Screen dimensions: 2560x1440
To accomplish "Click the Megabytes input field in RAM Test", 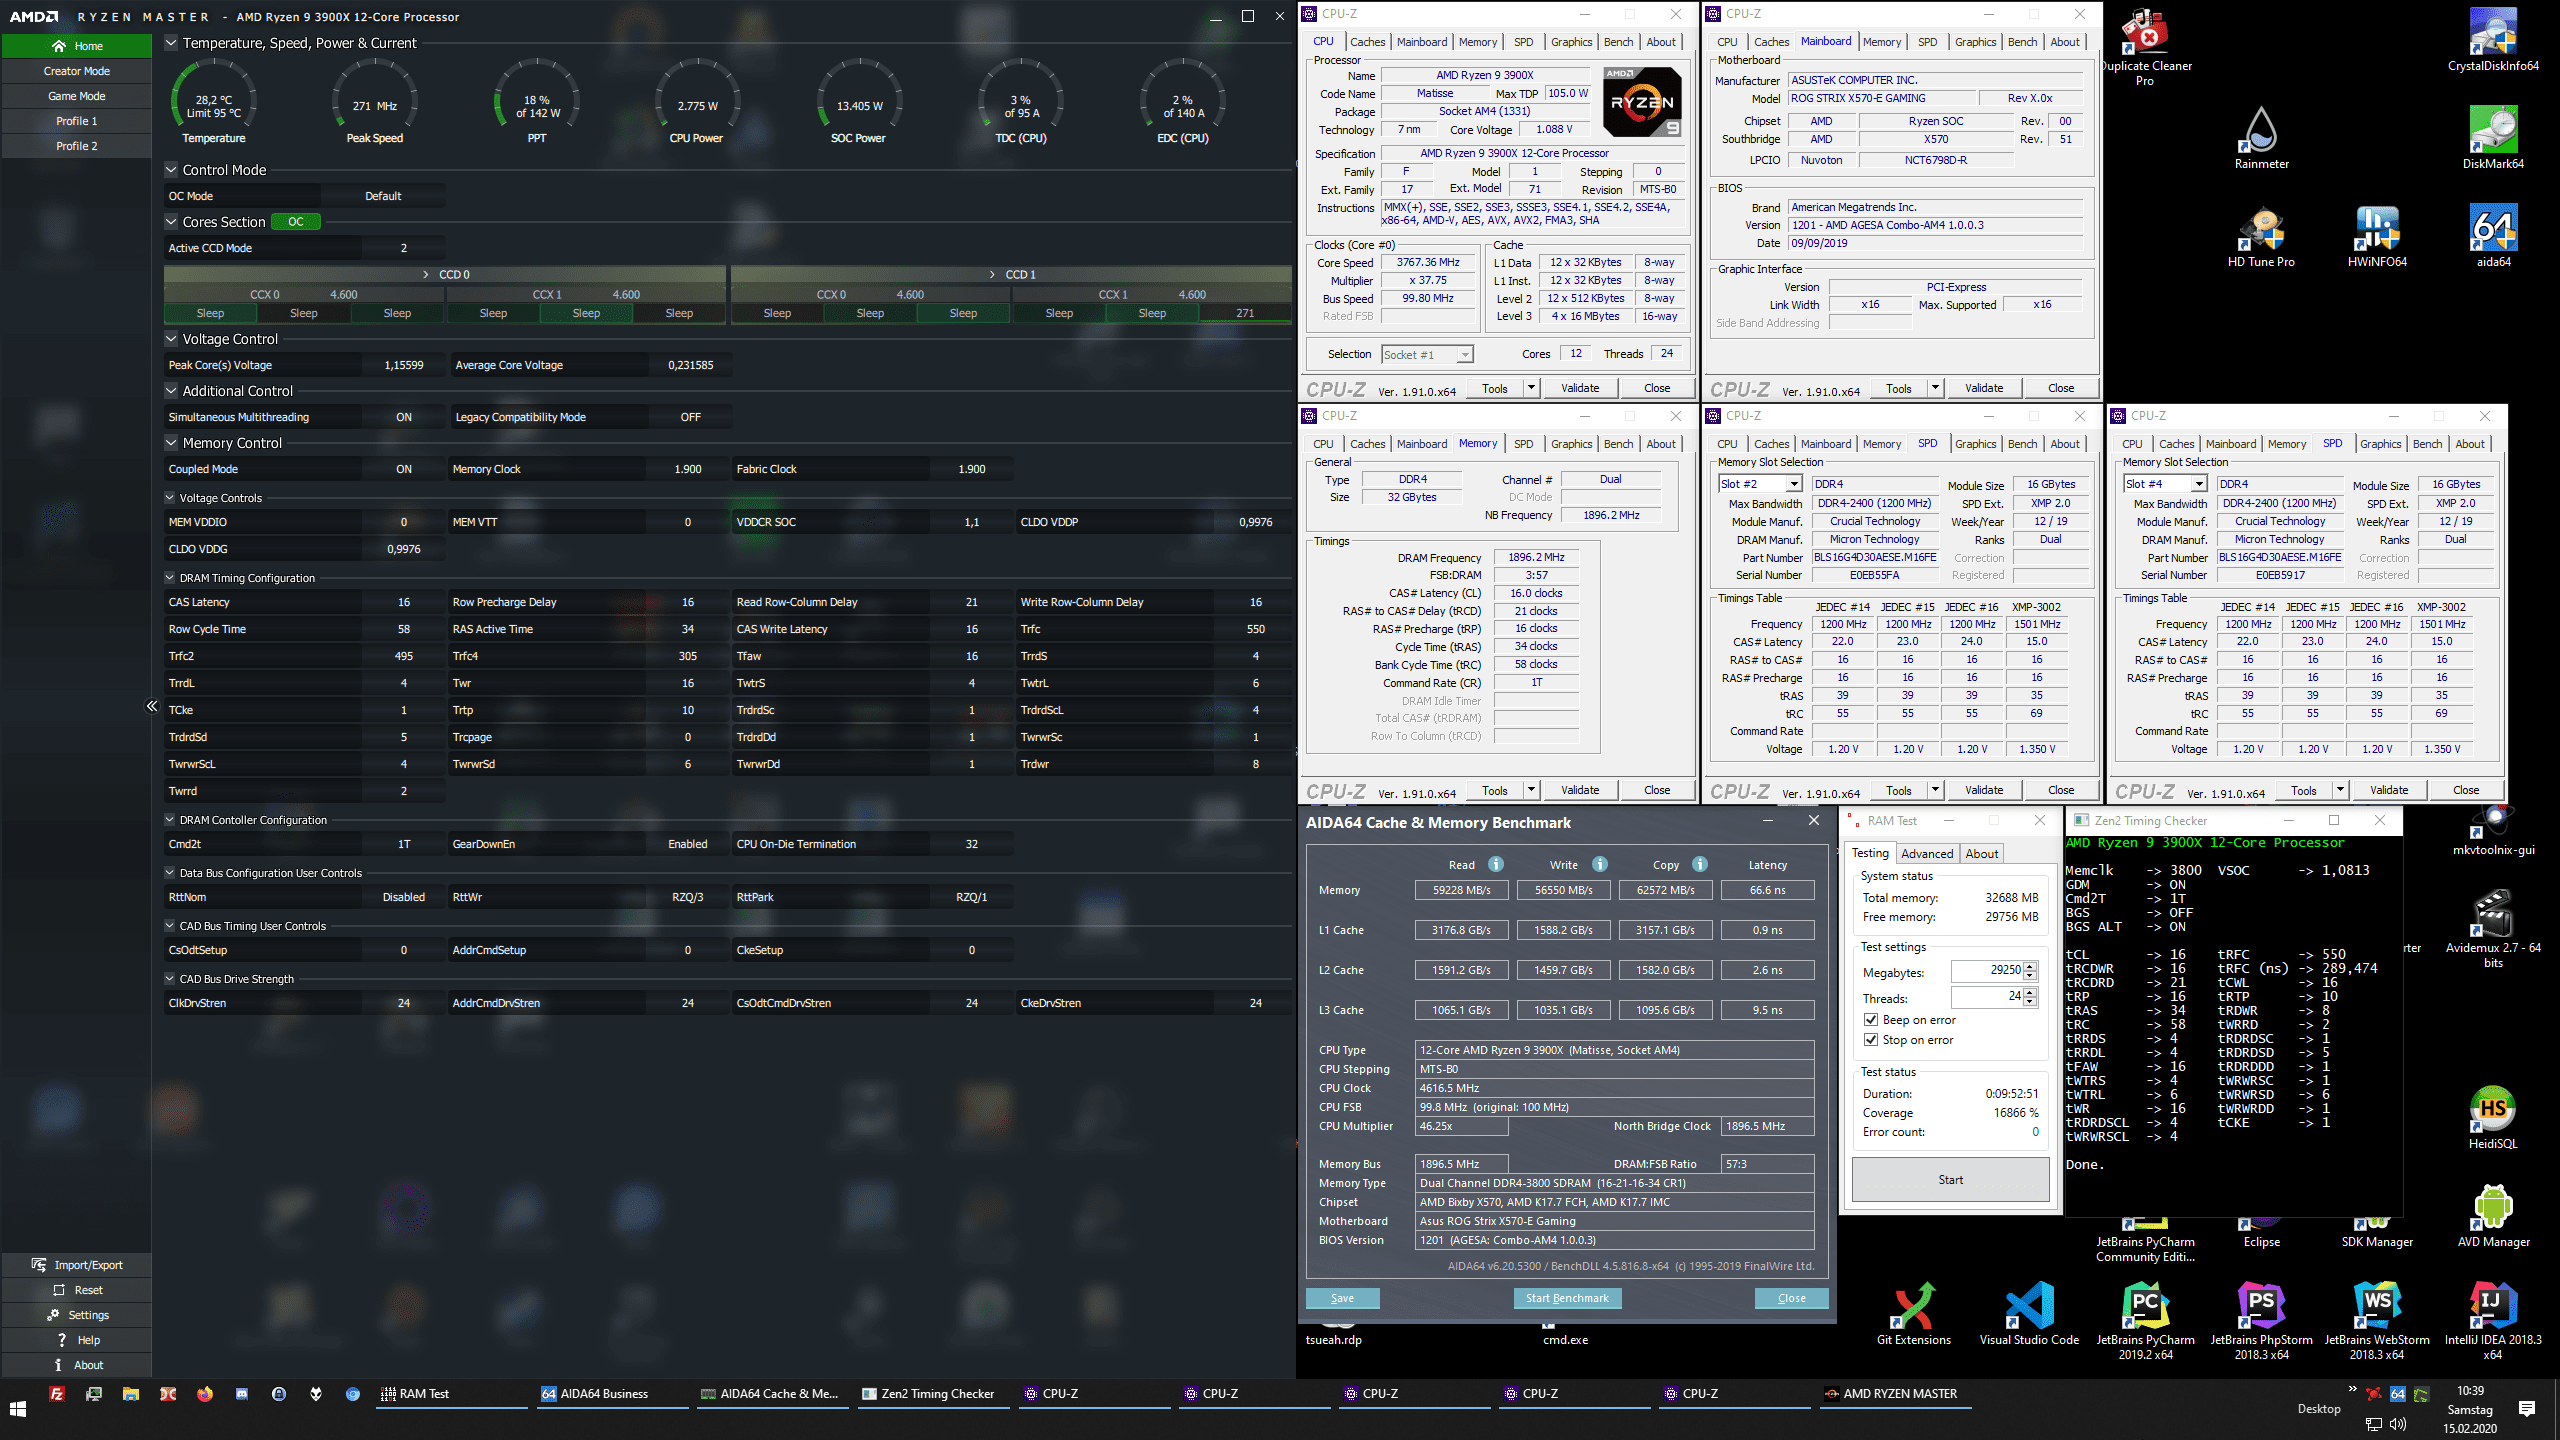I will point(1986,970).
